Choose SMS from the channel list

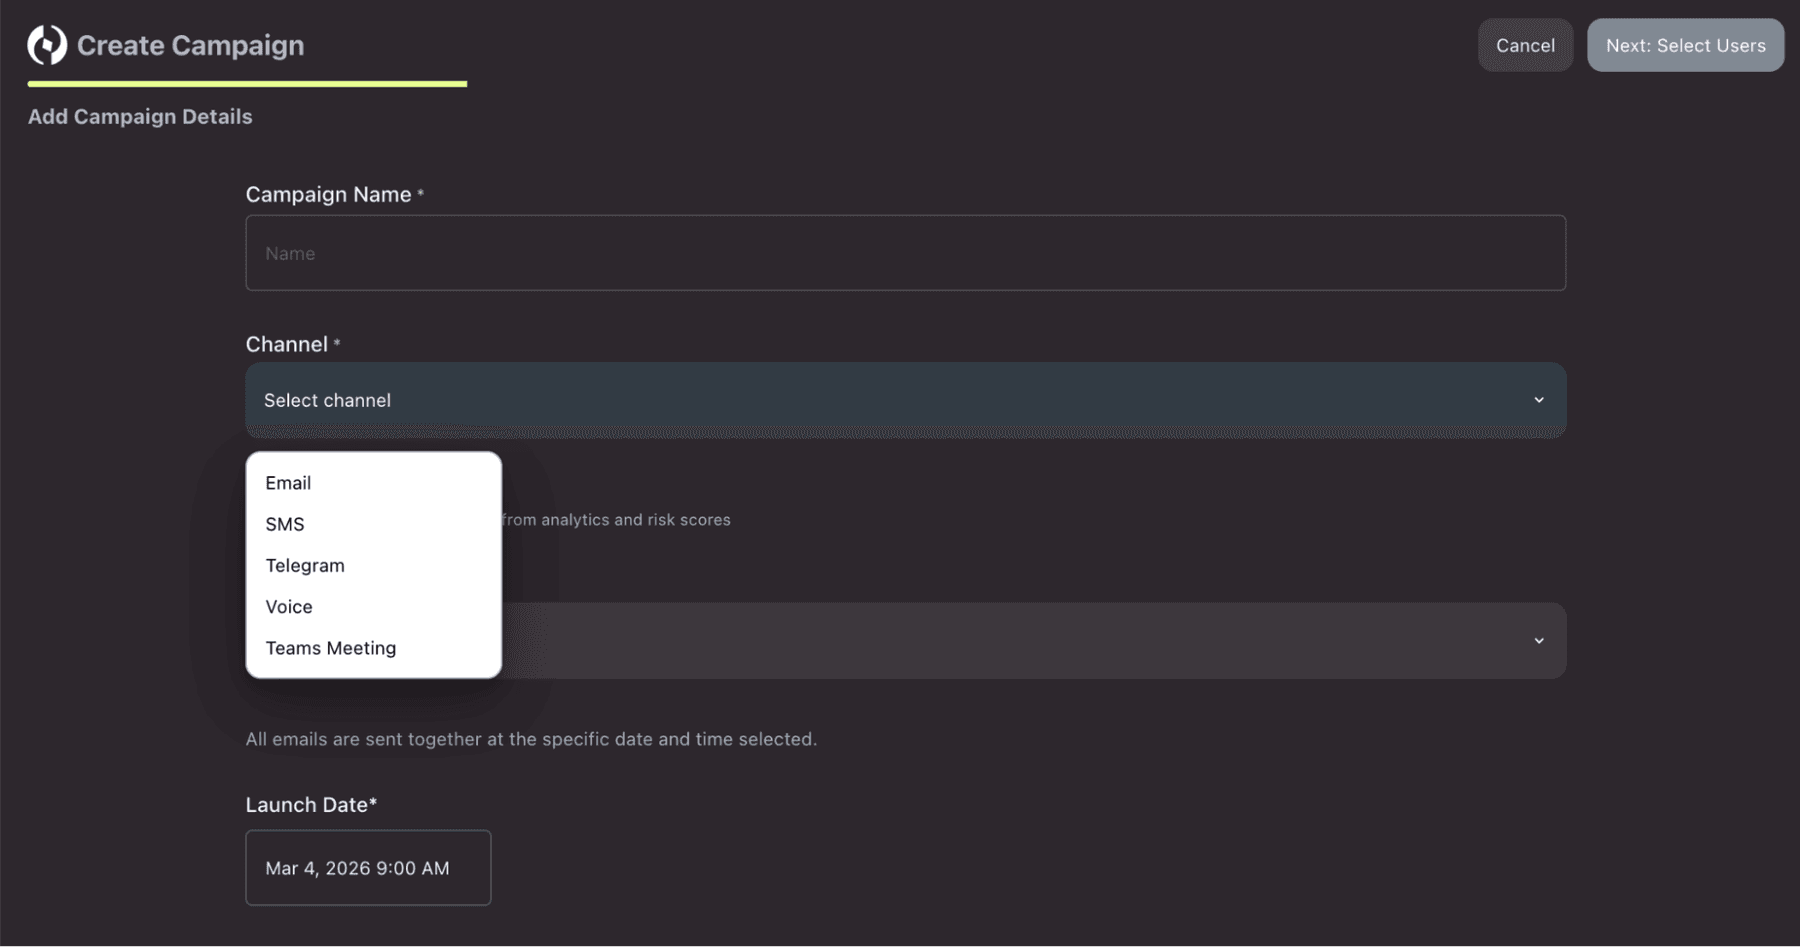point(284,523)
